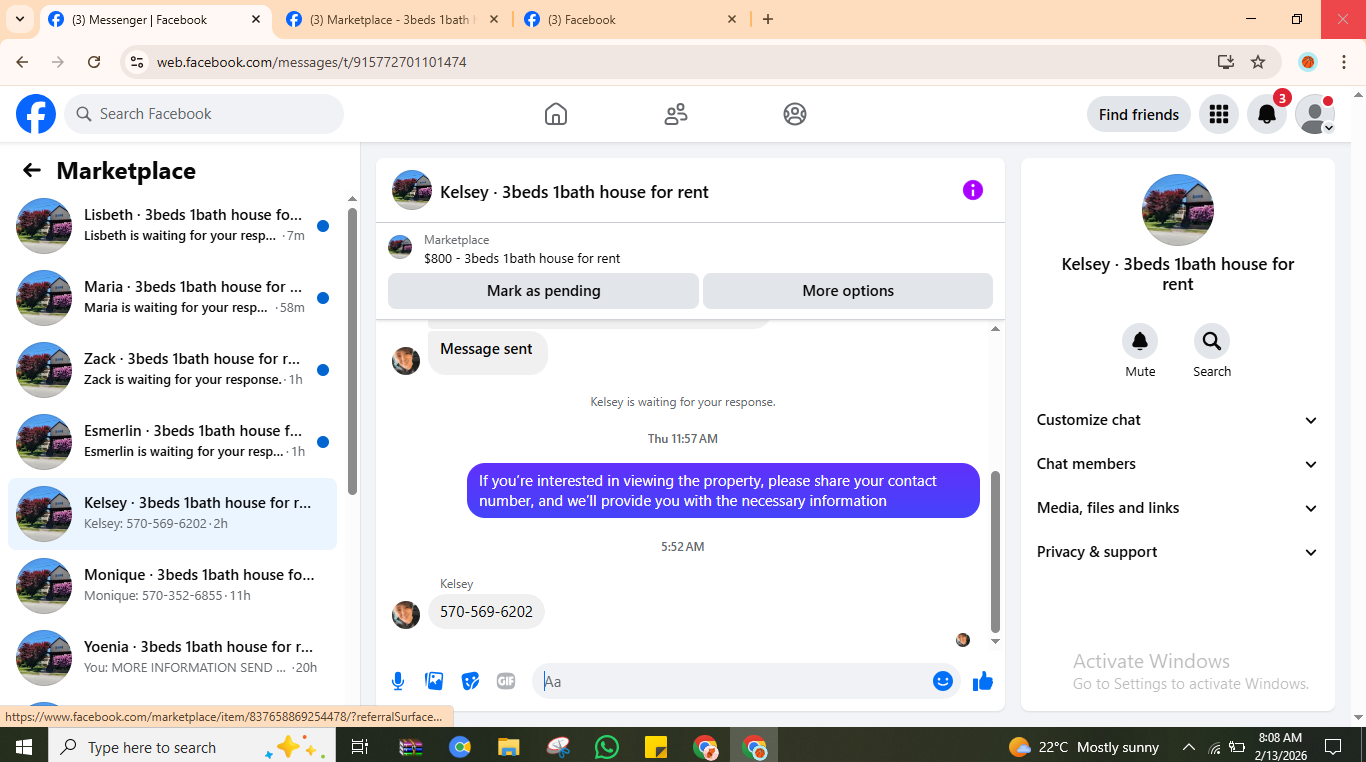Choose a GIF icon
Screen dimensions: 1366x762
506,681
